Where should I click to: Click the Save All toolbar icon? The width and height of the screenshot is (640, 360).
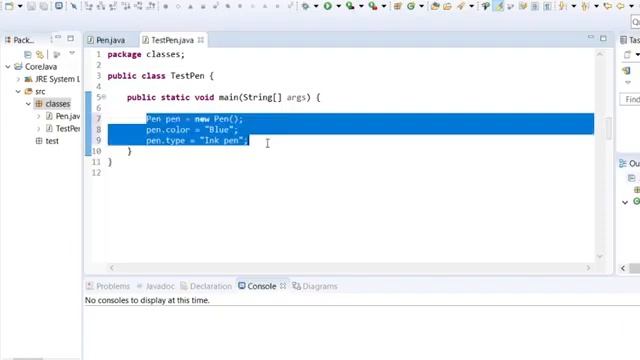click(43, 6)
